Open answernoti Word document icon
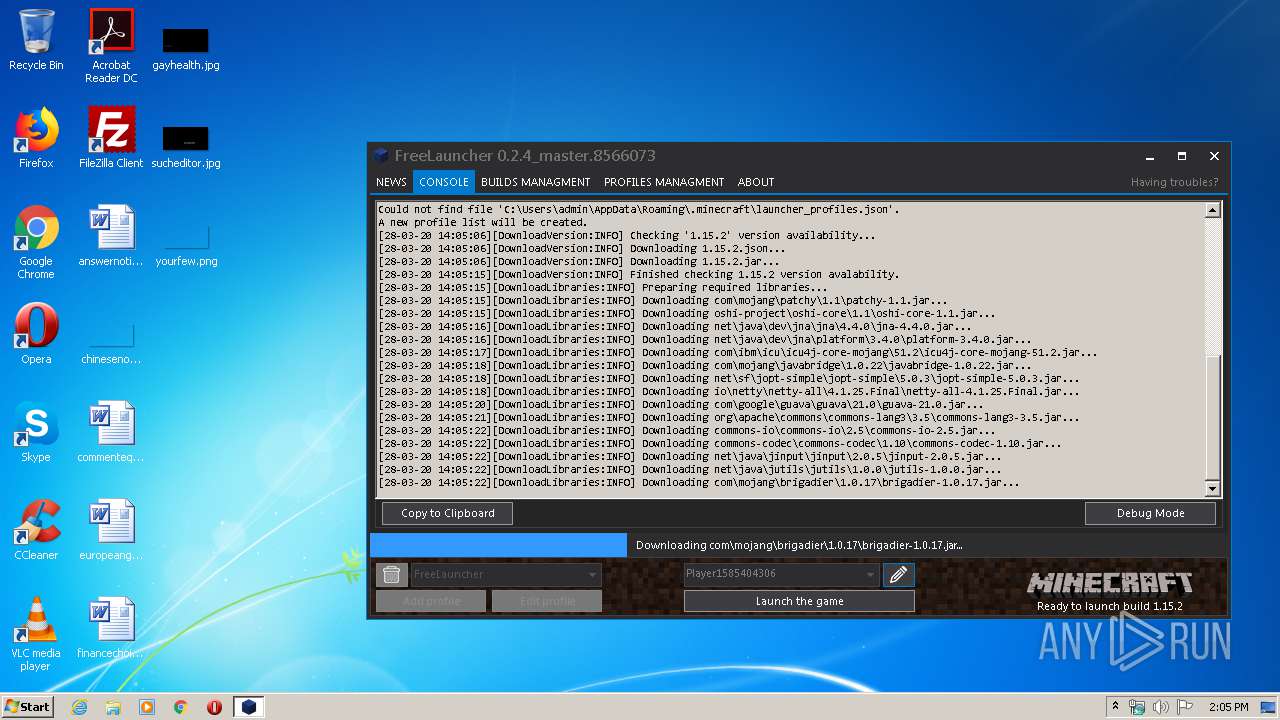 tap(111, 236)
